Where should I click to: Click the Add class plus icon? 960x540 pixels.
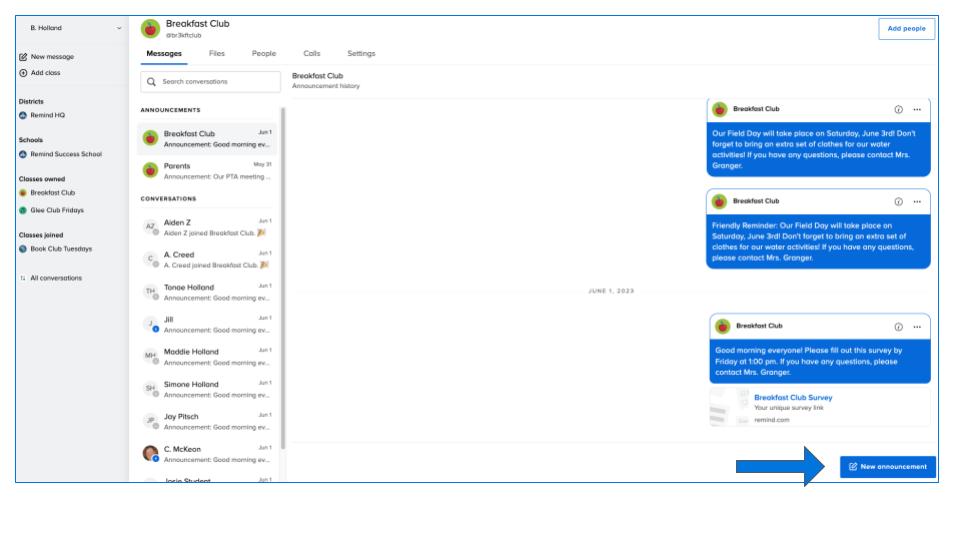pyautogui.click(x=23, y=73)
